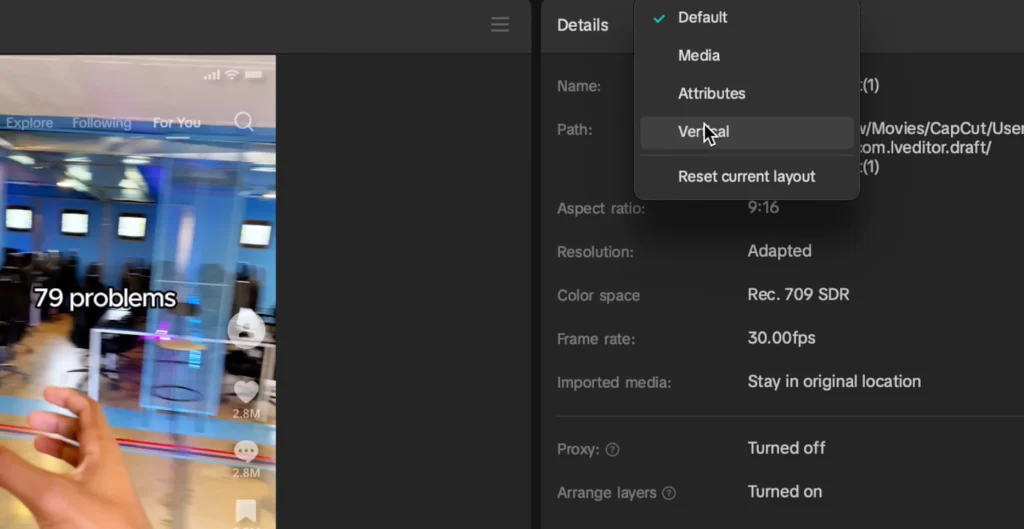Click the Following tab in the preview
This screenshot has width=1024, height=529.
coord(101,123)
